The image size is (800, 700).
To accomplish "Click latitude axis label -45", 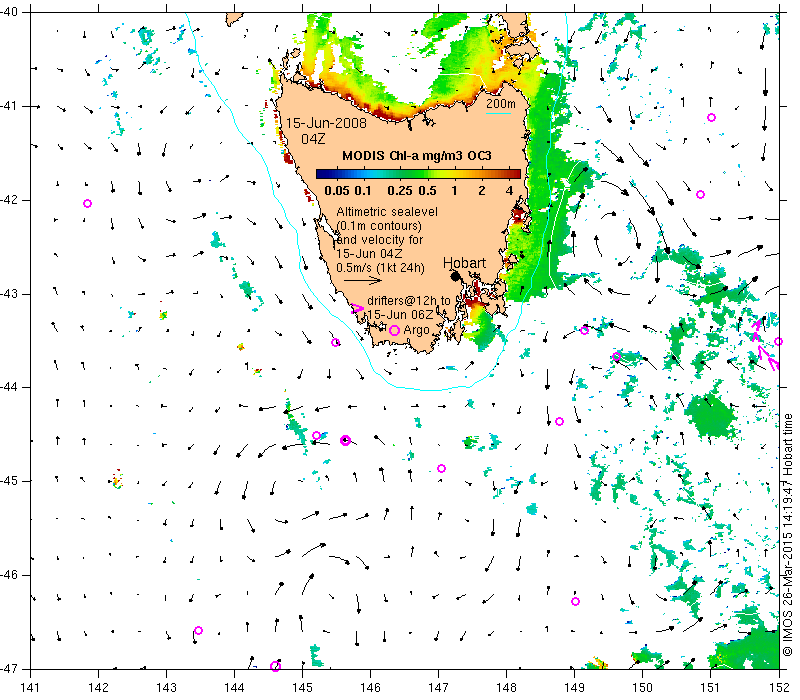I will [8, 481].
